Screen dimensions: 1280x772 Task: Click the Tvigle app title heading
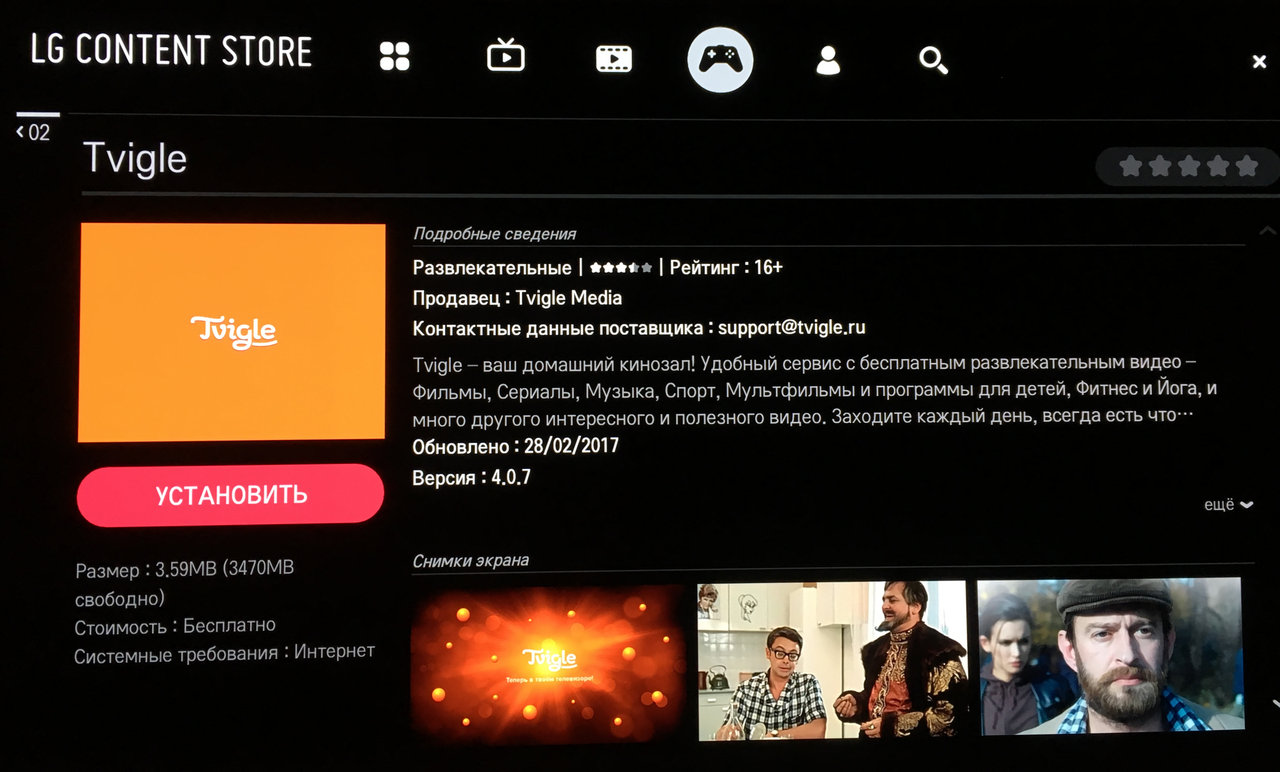pyautogui.click(x=134, y=158)
